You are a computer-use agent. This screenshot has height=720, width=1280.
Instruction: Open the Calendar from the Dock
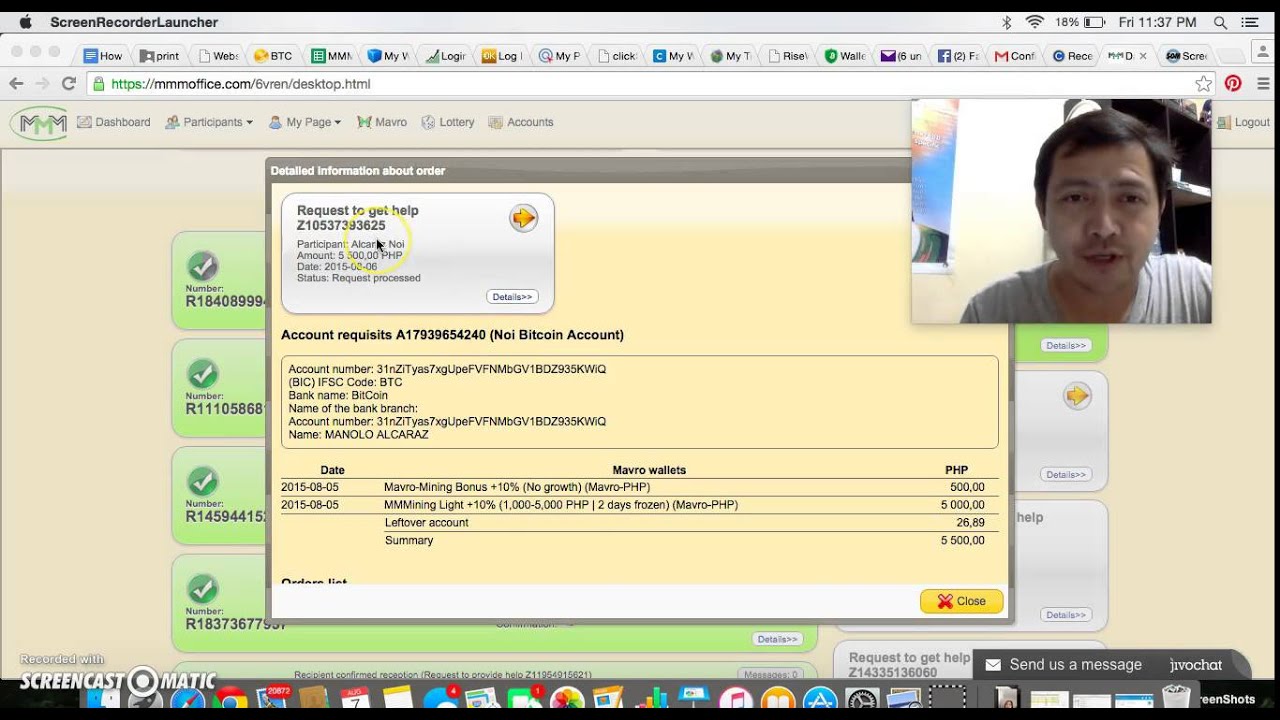pyautogui.click(x=355, y=701)
